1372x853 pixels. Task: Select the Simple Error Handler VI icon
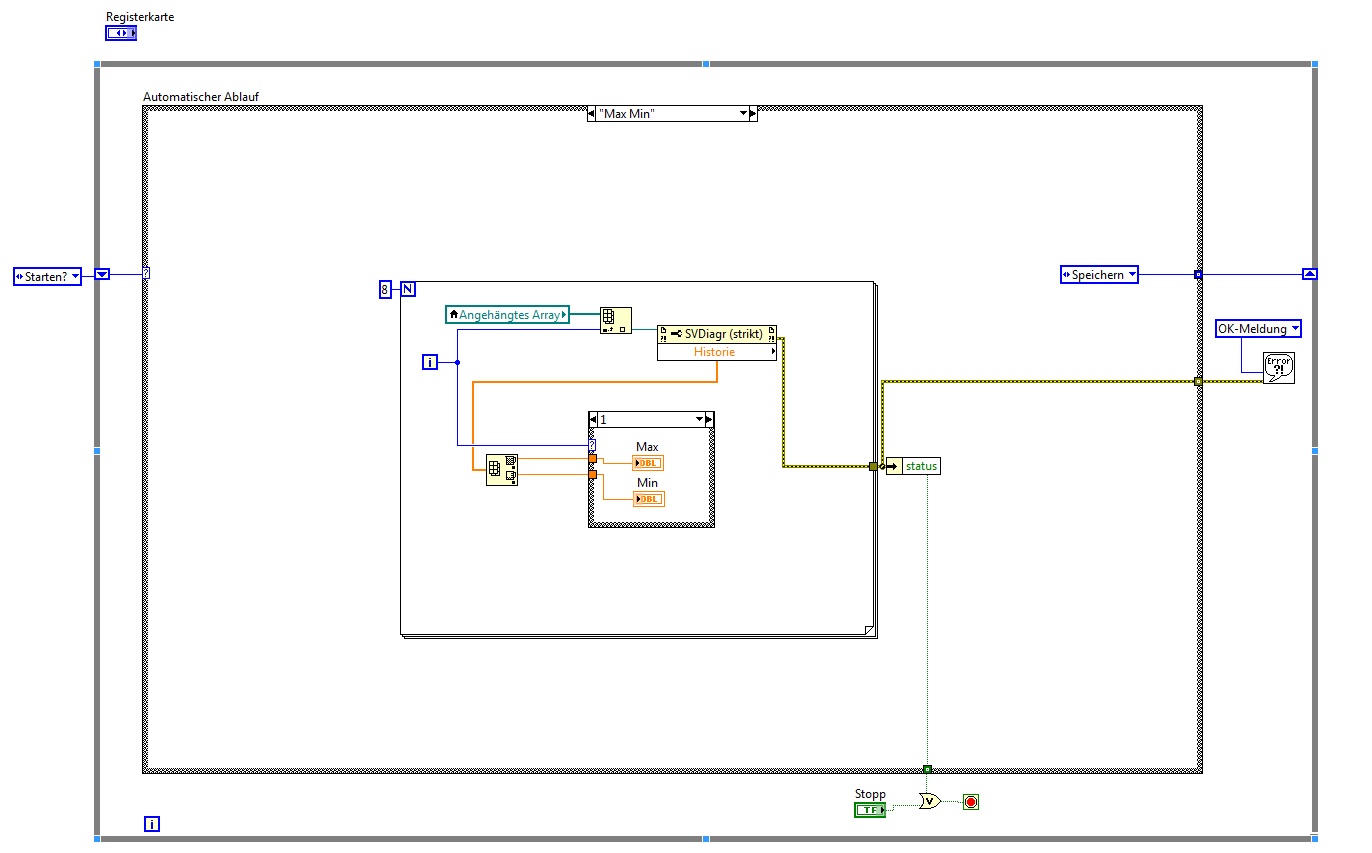[1279, 368]
